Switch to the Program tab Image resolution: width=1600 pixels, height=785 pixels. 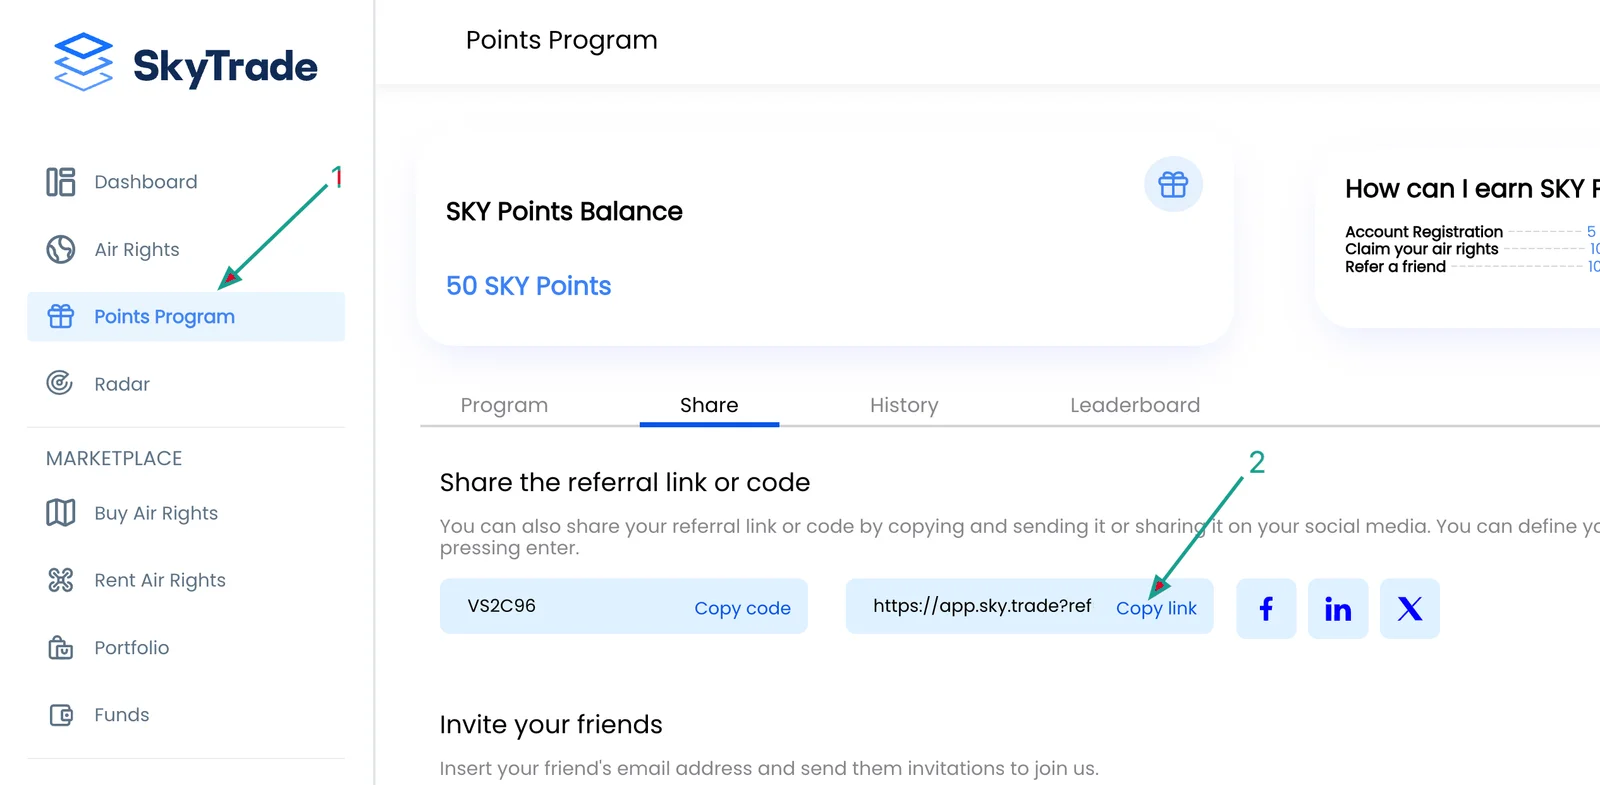coord(504,405)
